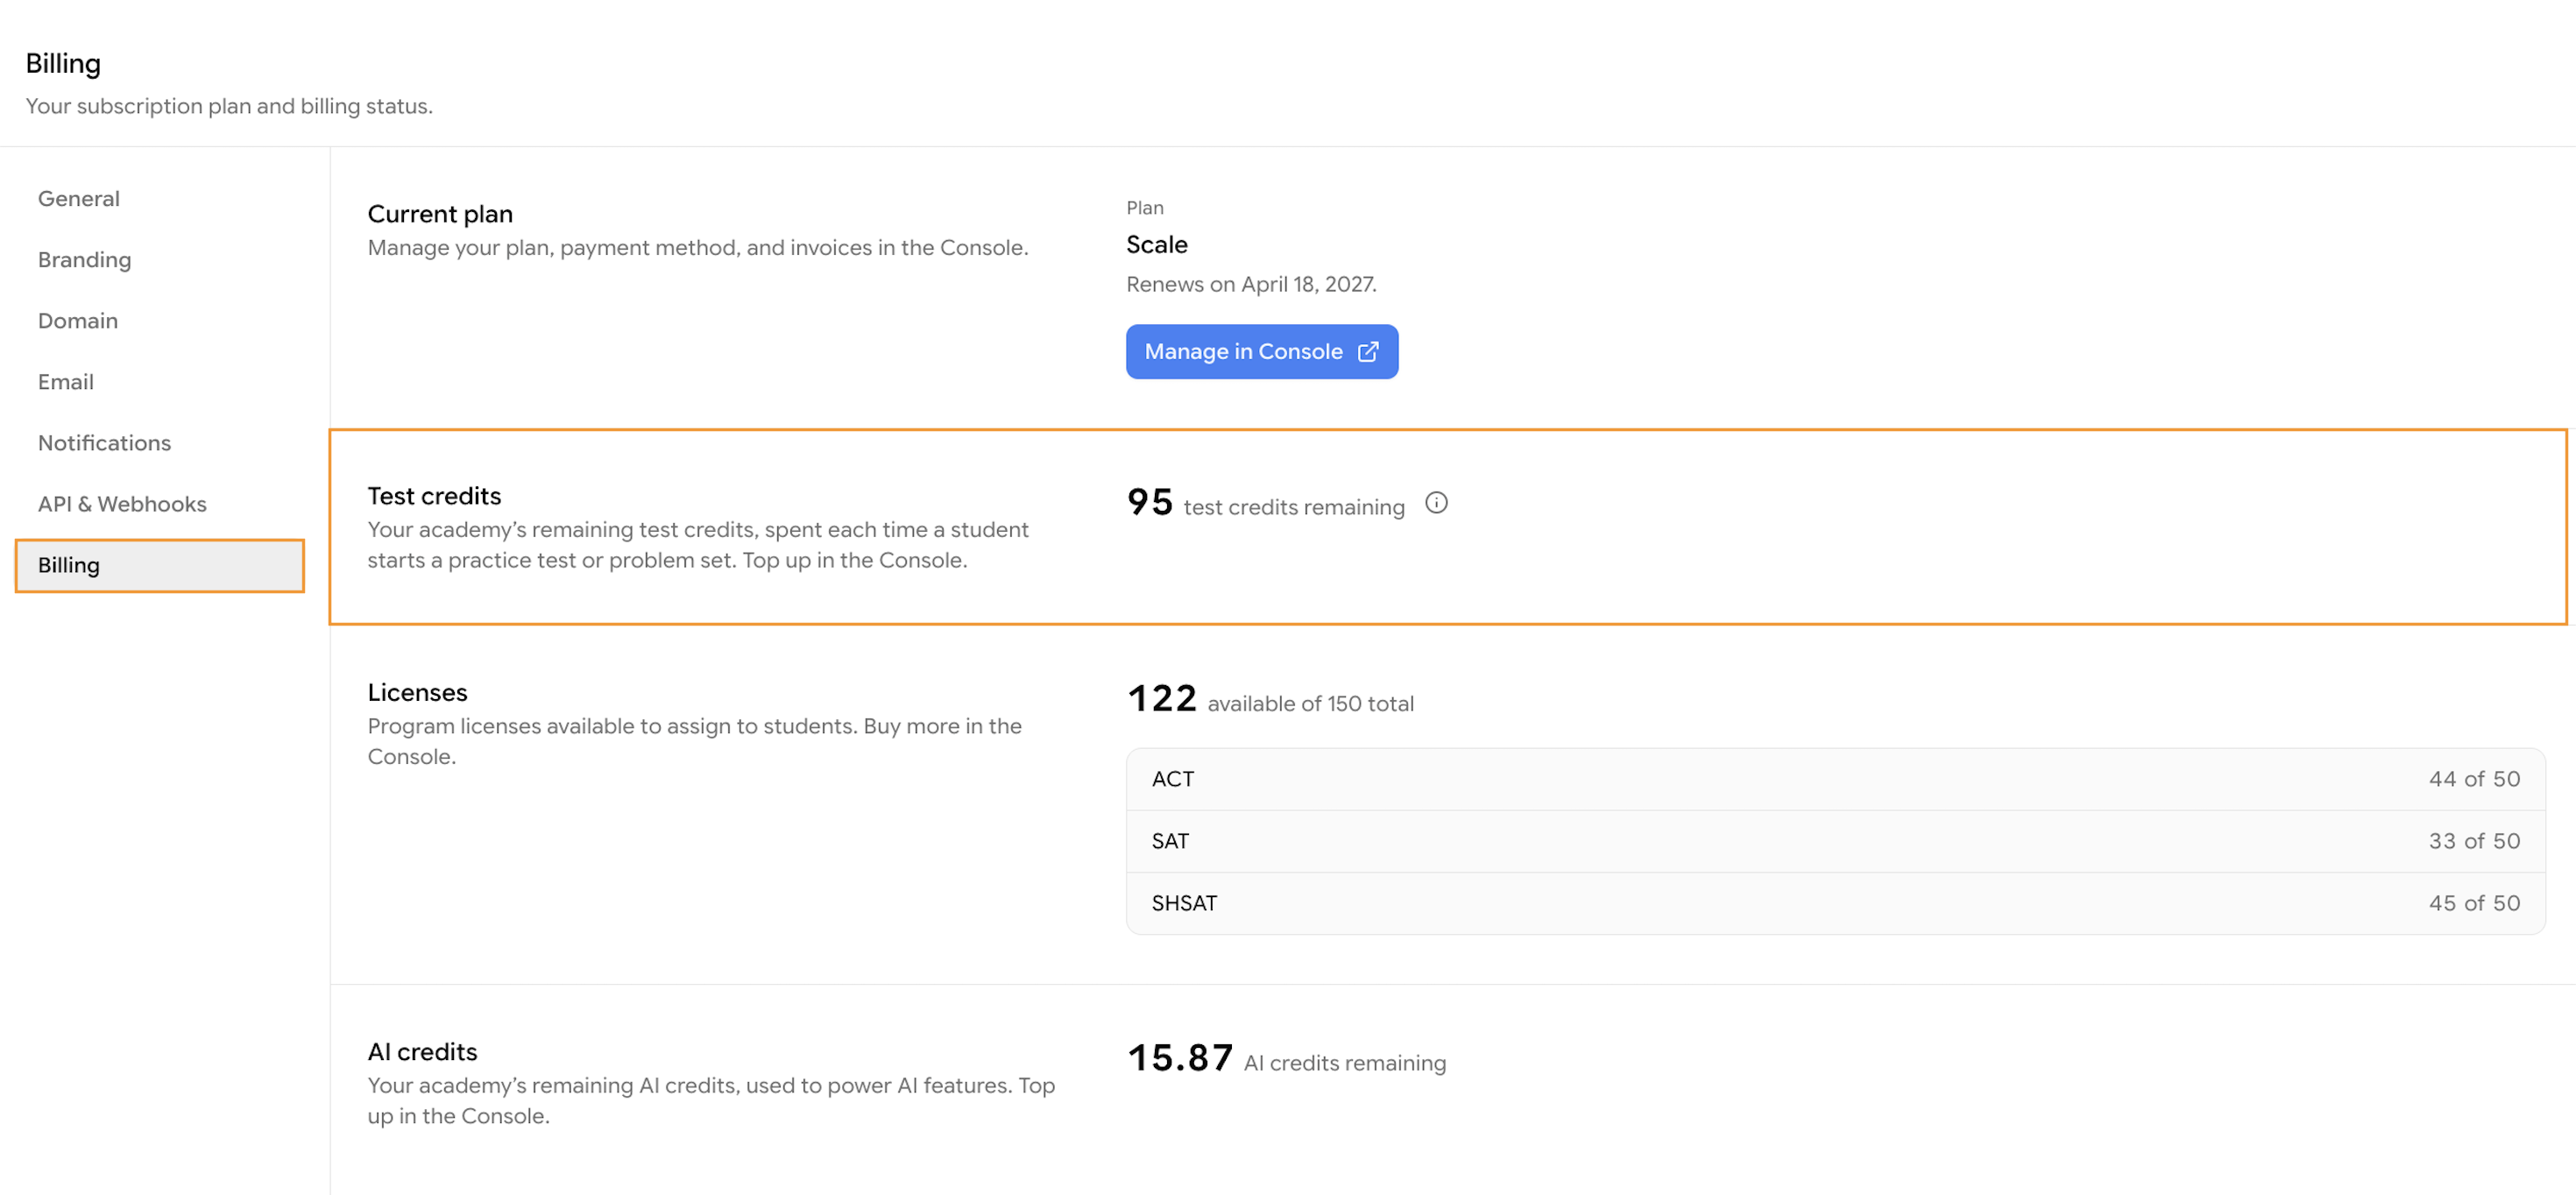Select the Billing sidebar item

[x=160, y=566]
